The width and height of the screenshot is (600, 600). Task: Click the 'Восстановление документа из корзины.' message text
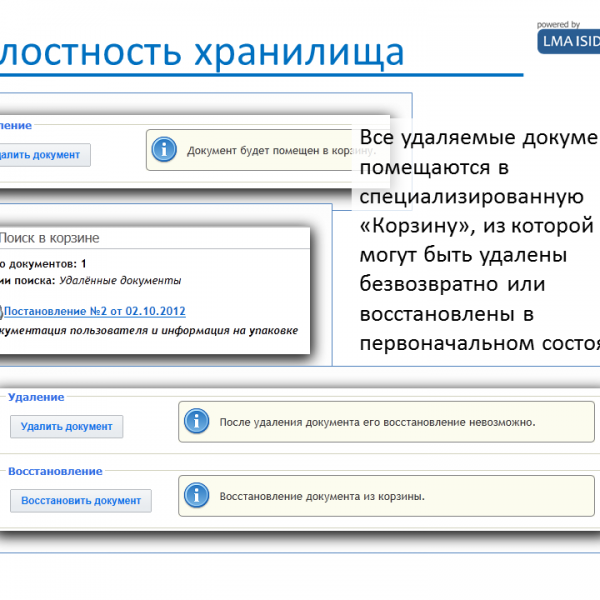[321, 495]
